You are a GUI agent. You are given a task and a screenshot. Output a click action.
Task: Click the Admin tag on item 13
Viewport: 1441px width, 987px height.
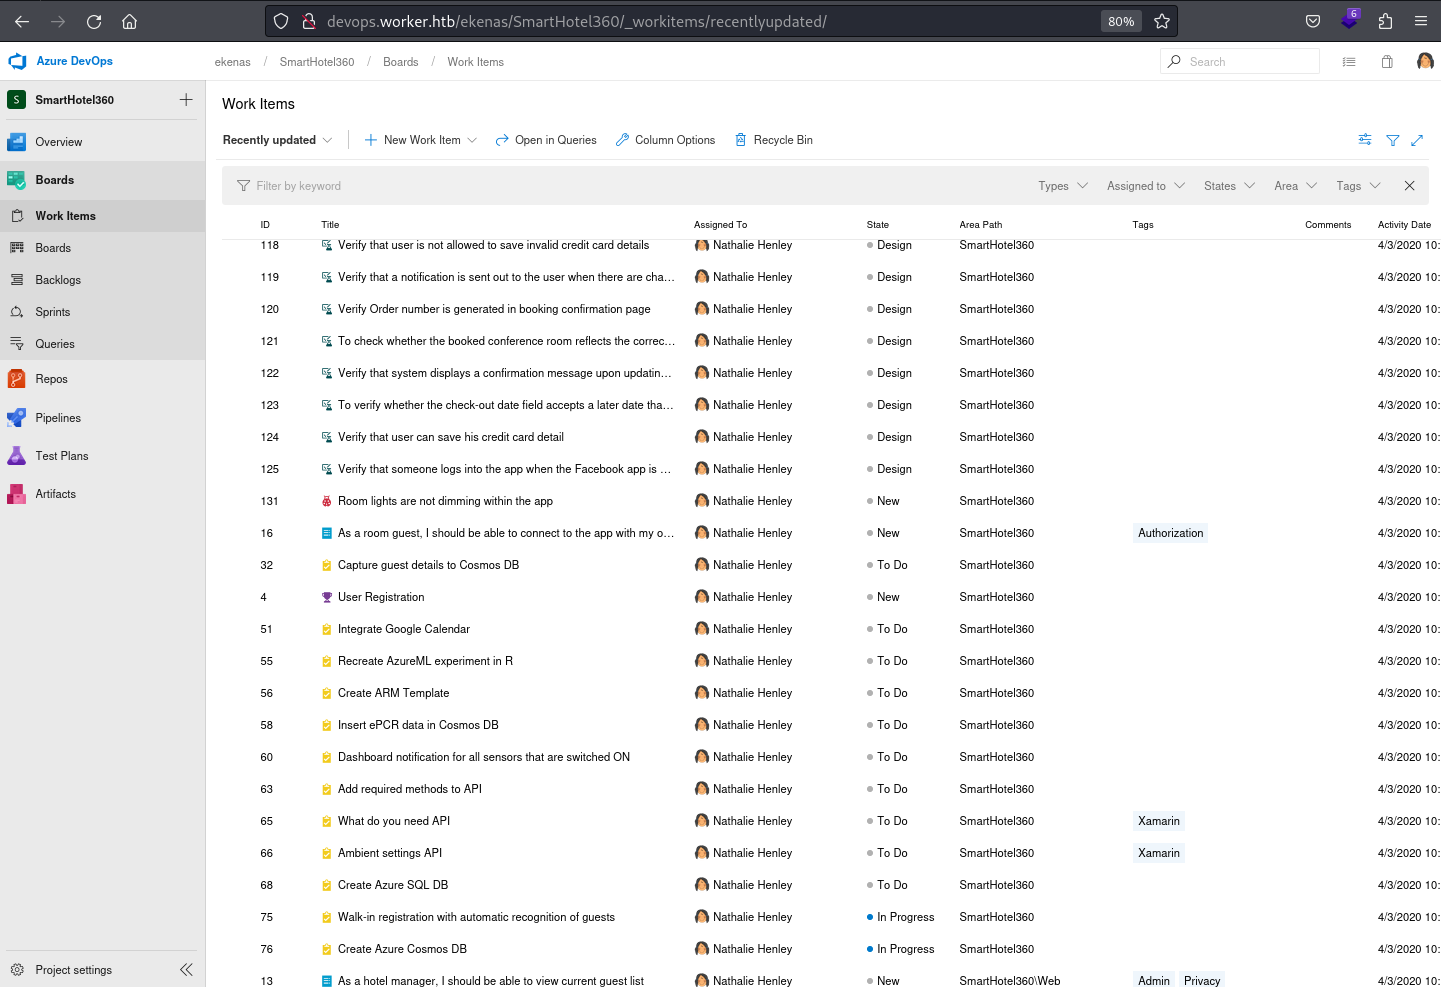click(1154, 981)
